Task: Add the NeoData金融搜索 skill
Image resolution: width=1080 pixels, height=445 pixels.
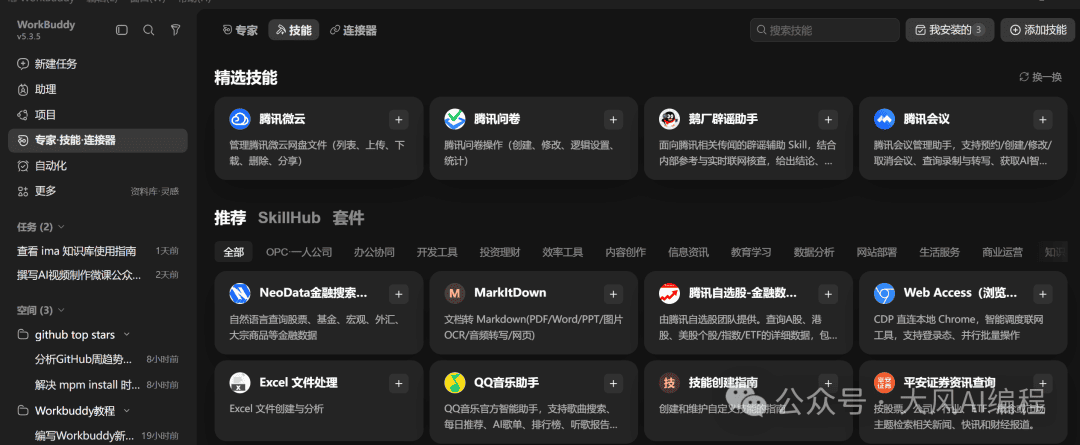Action: coord(398,294)
